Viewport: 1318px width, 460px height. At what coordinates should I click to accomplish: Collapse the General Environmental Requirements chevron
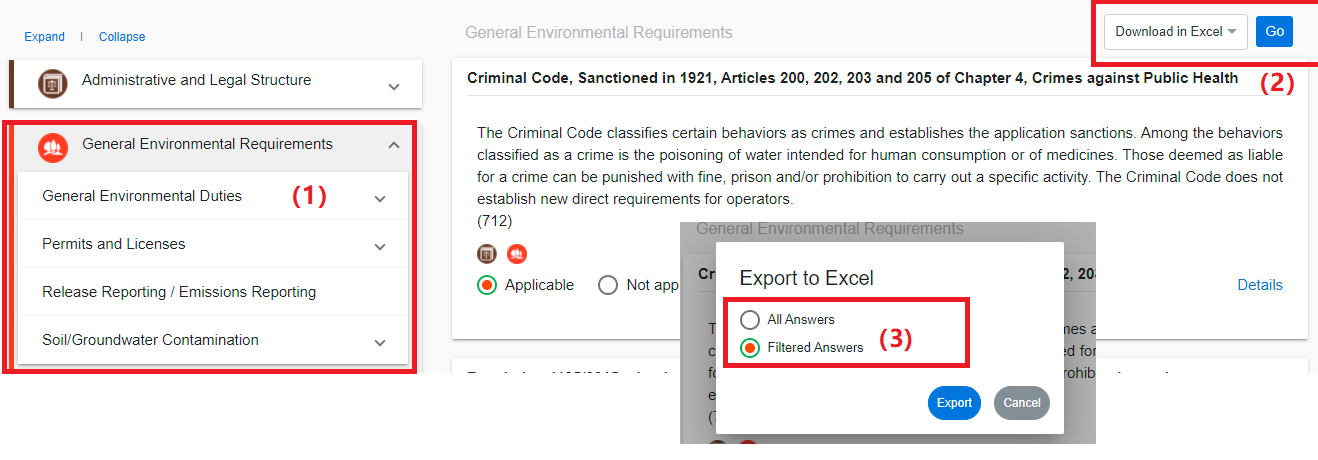394,145
